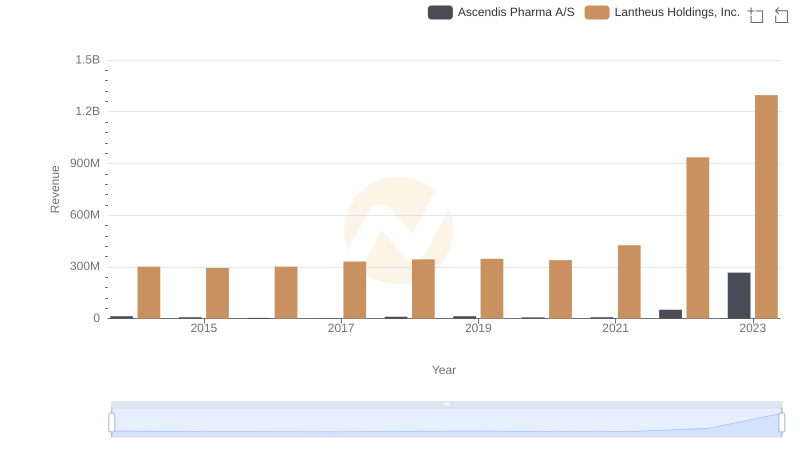Hide the Lantheus Holdings, Inc. series label
Screen dimensions: 800x461
coord(677,12)
